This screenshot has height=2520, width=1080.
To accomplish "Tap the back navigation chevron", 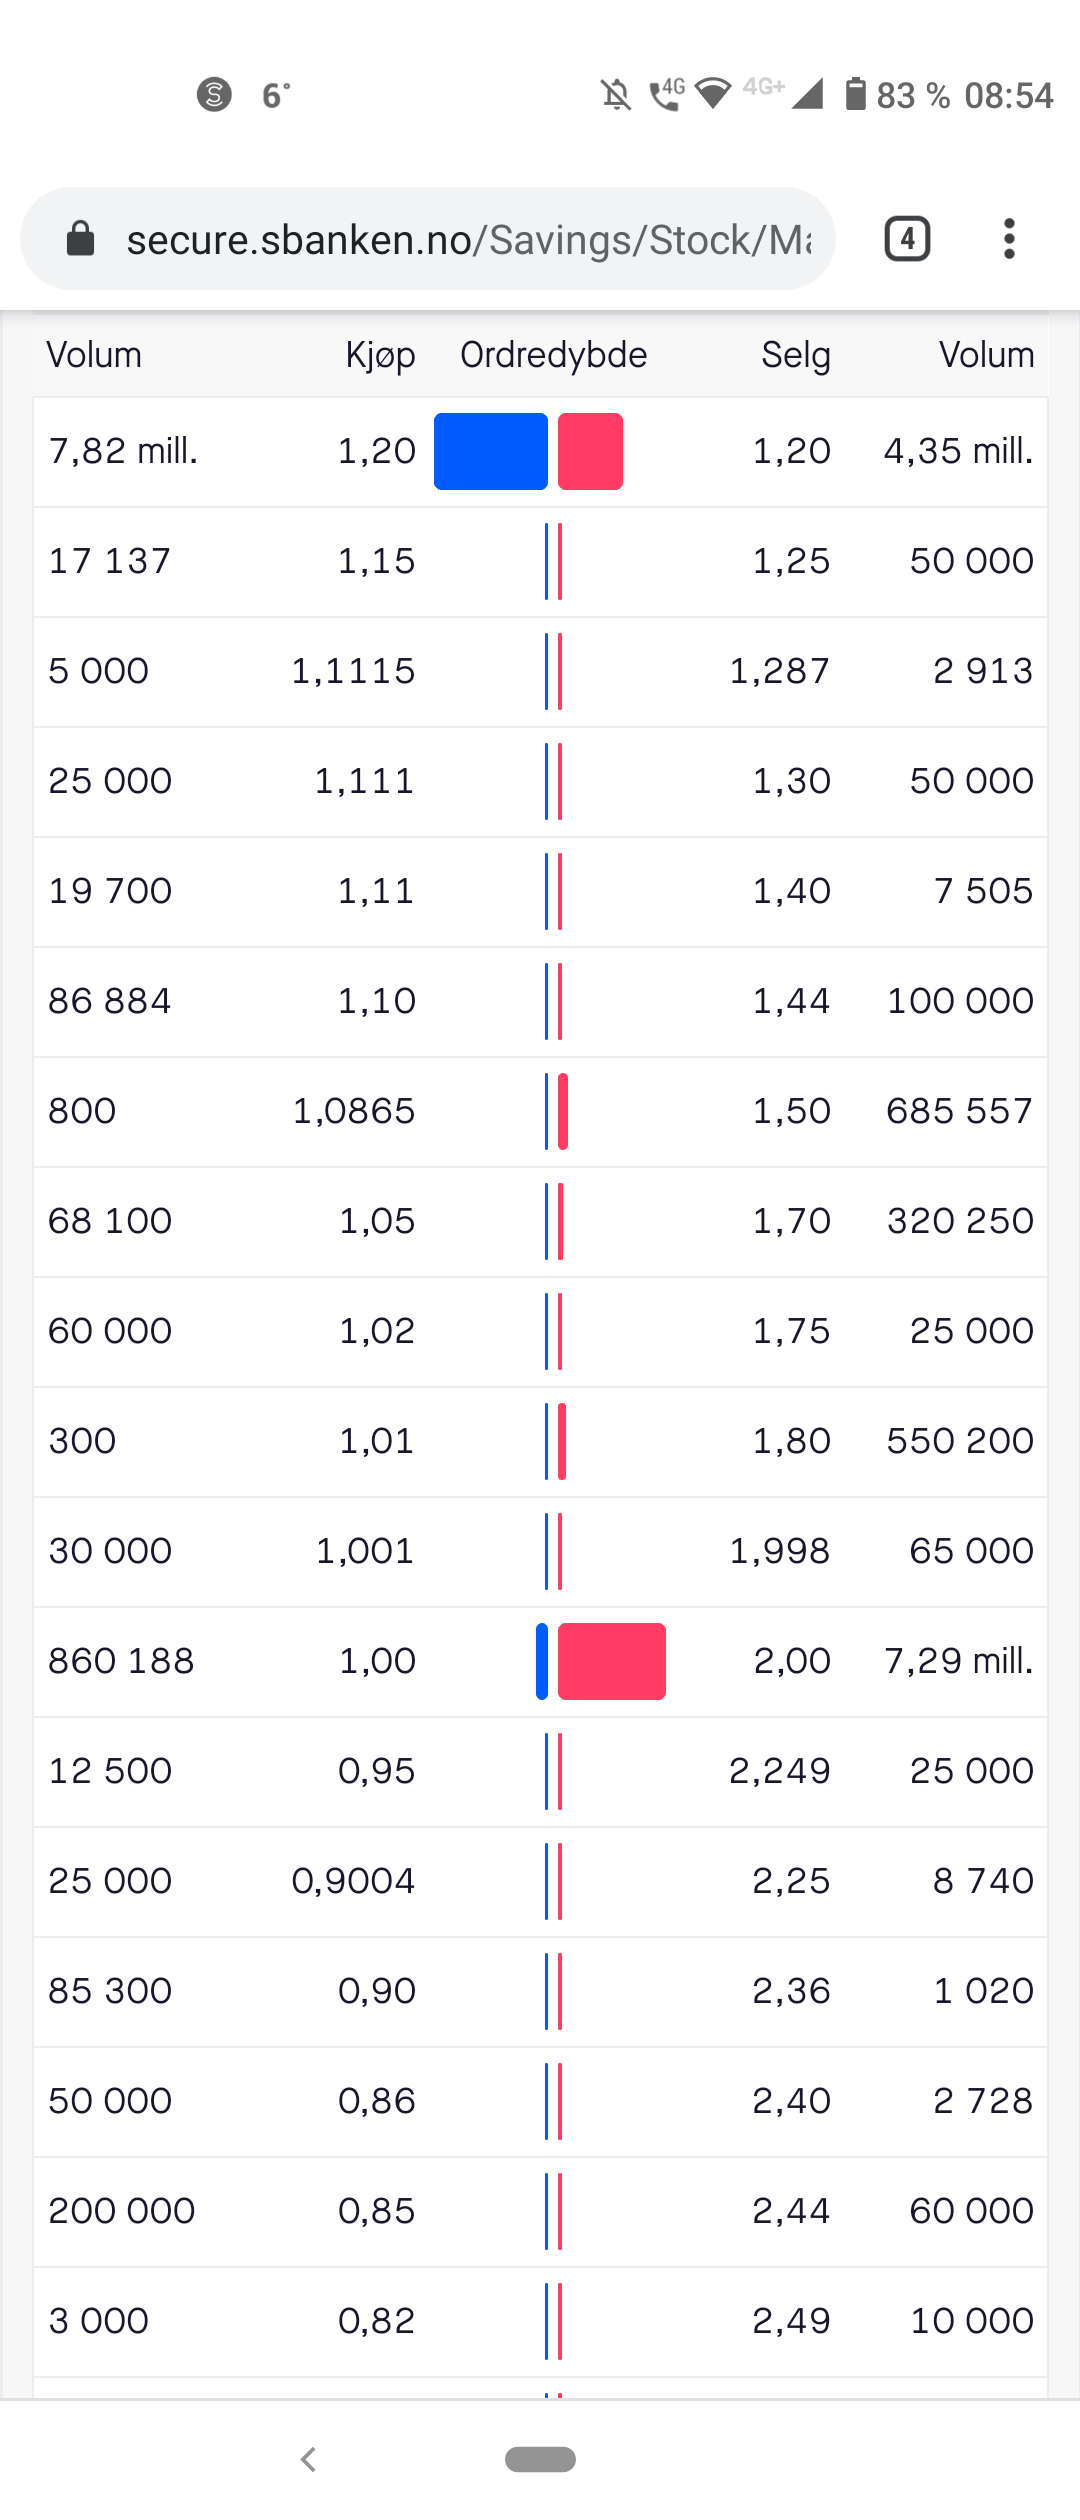I will (309, 2459).
